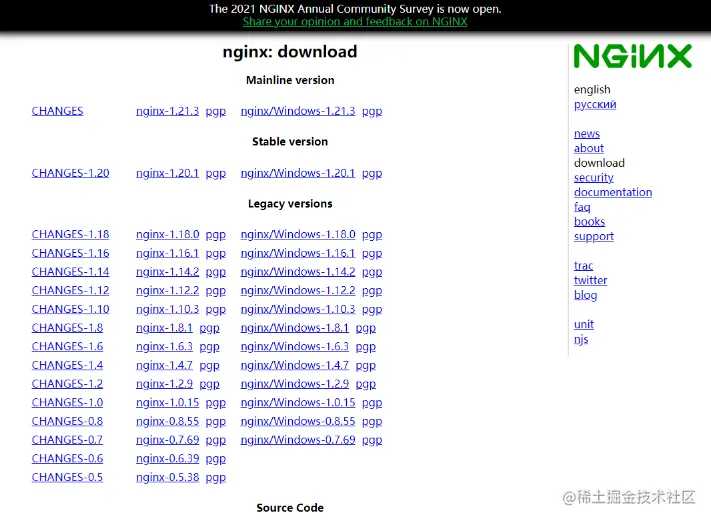The height and width of the screenshot is (521, 711).
Task: Download nginx/Windows-1.20.1
Action: point(298,173)
